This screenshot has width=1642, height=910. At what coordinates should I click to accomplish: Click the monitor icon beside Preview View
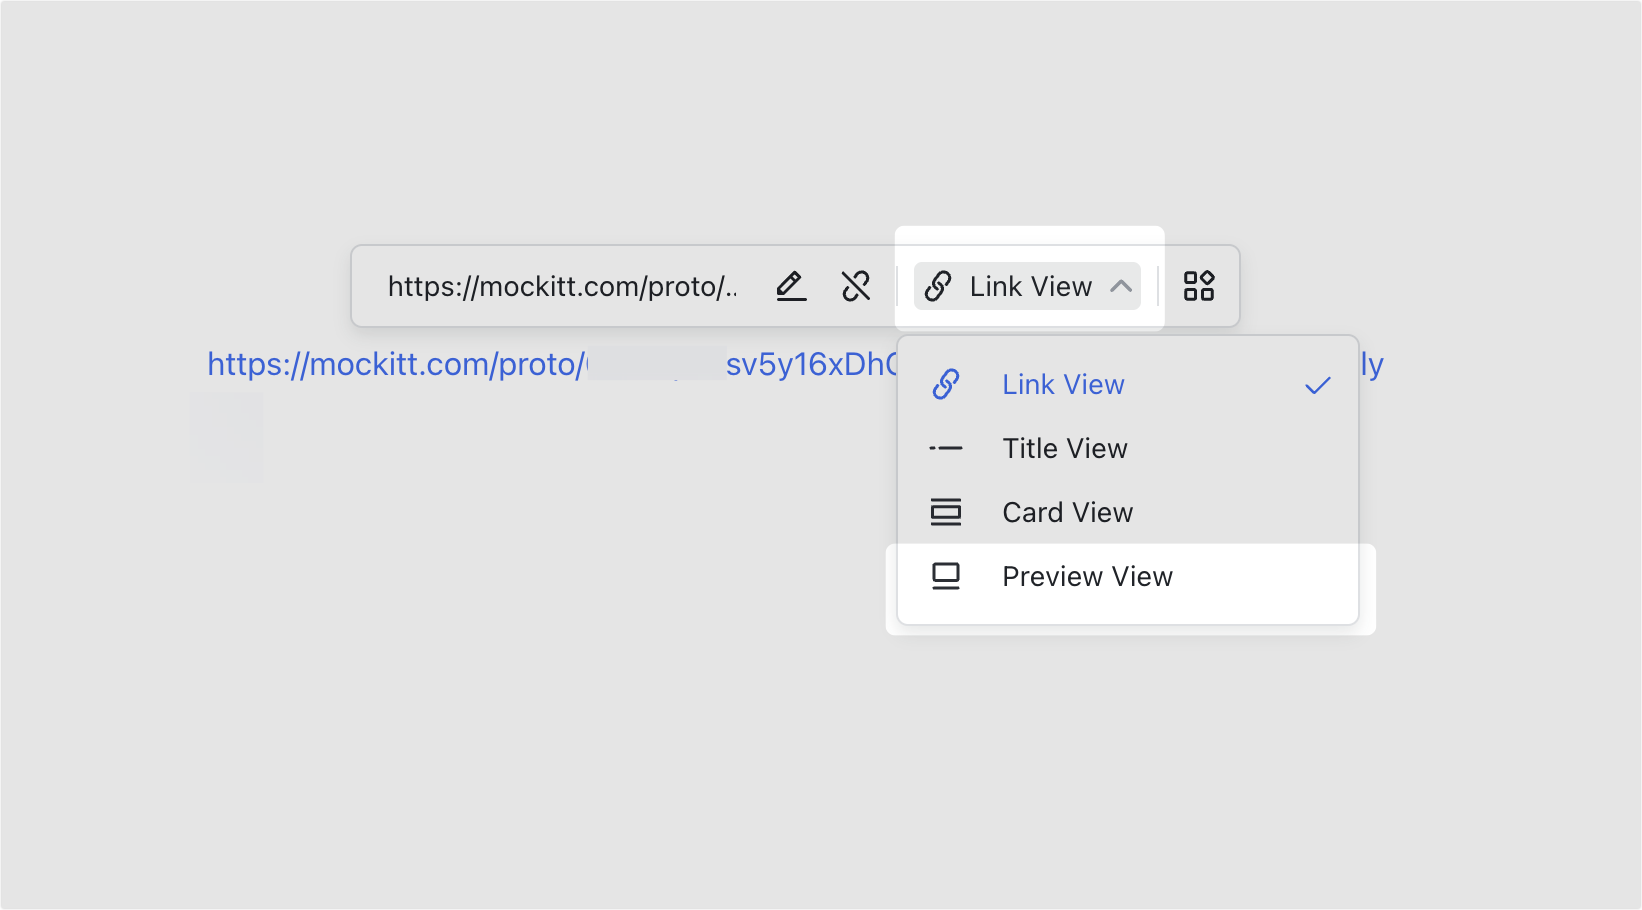coord(946,575)
